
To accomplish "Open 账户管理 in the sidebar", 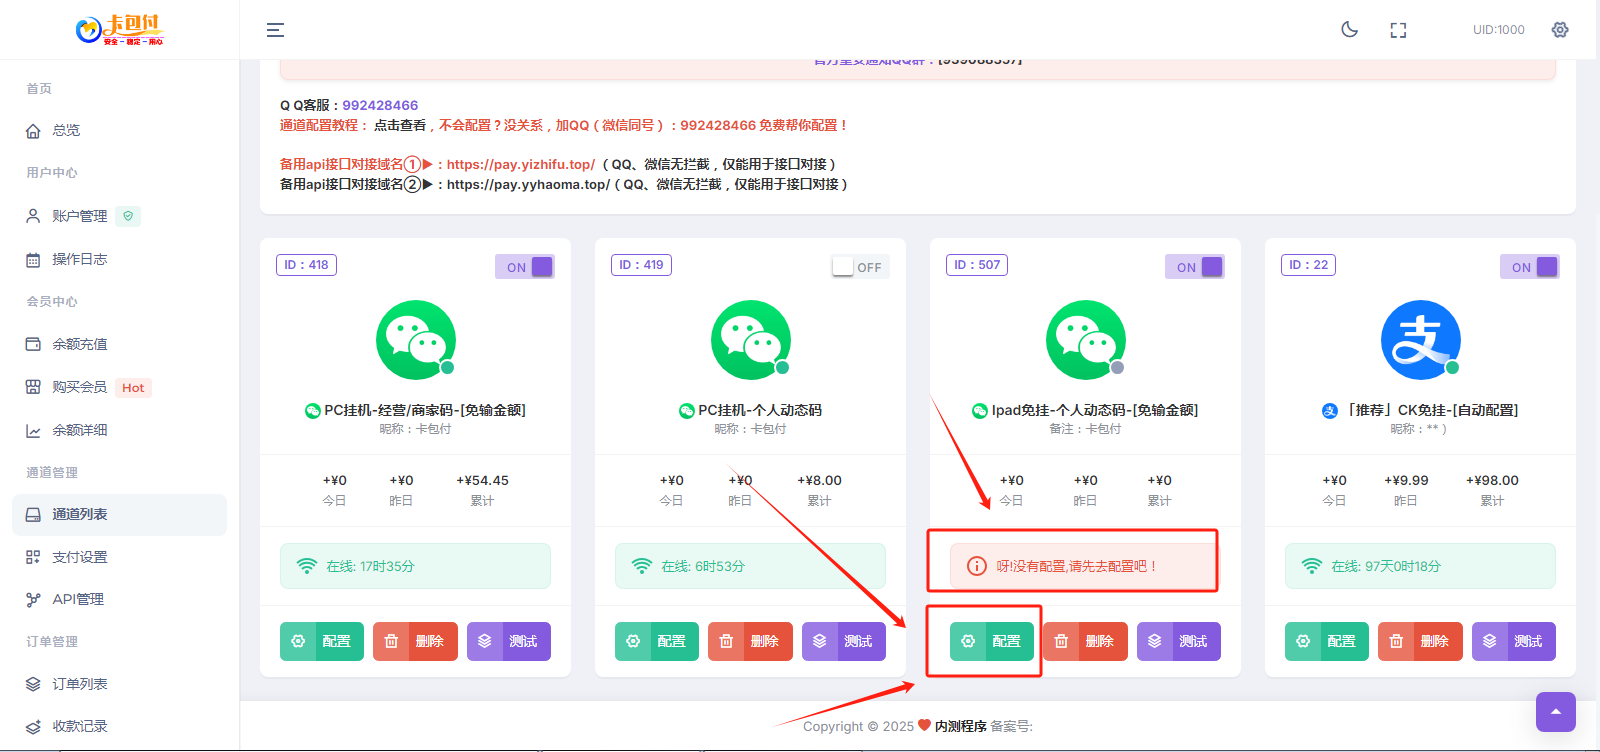I will point(119,216).
